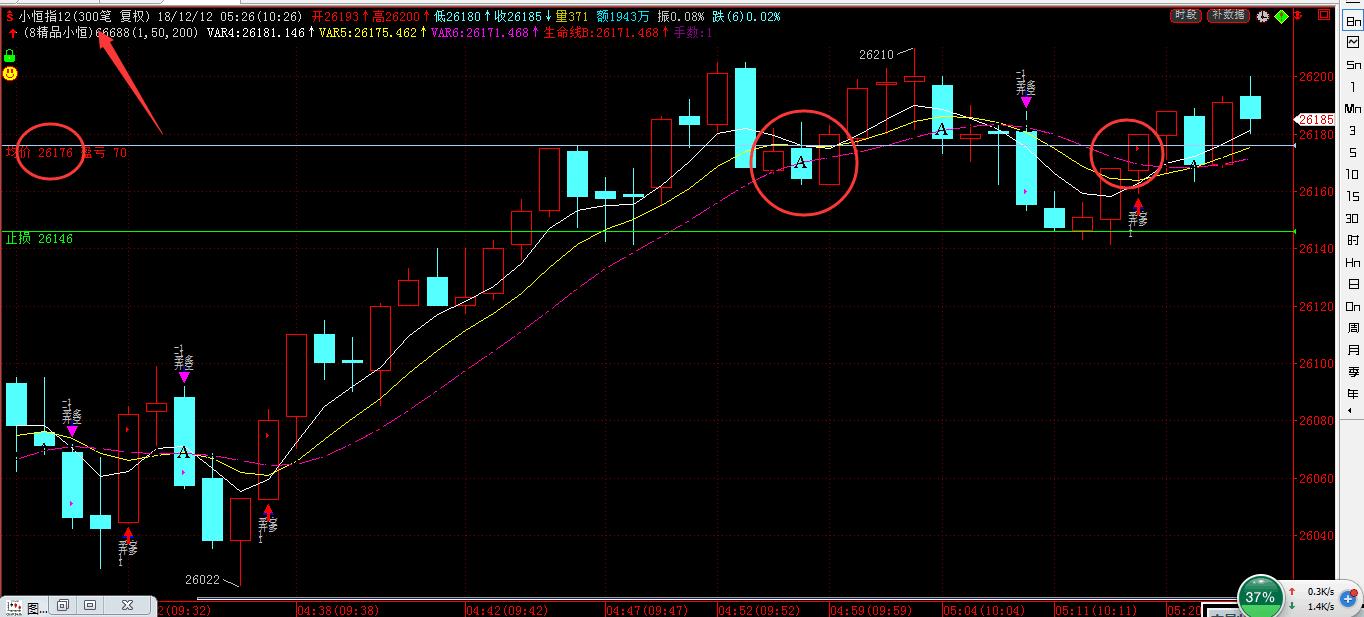The height and width of the screenshot is (617, 1364).
Task: Click the maximize-window icon in bottom-left toolbar
Action: [90, 606]
